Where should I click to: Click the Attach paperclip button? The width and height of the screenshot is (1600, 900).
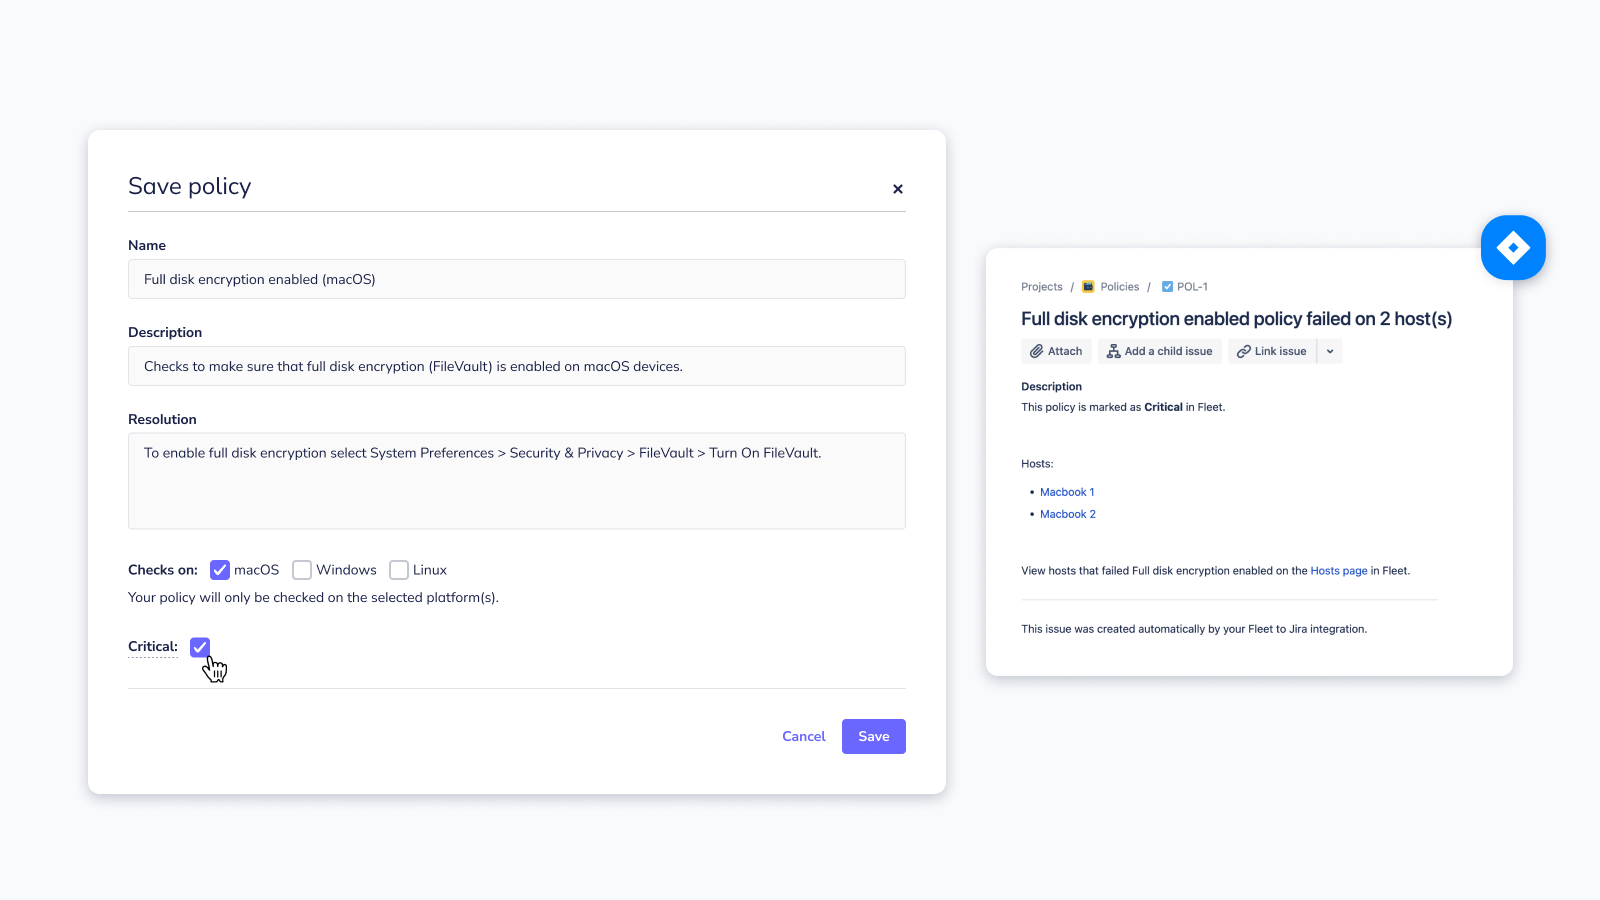click(x=1056, y=351)
